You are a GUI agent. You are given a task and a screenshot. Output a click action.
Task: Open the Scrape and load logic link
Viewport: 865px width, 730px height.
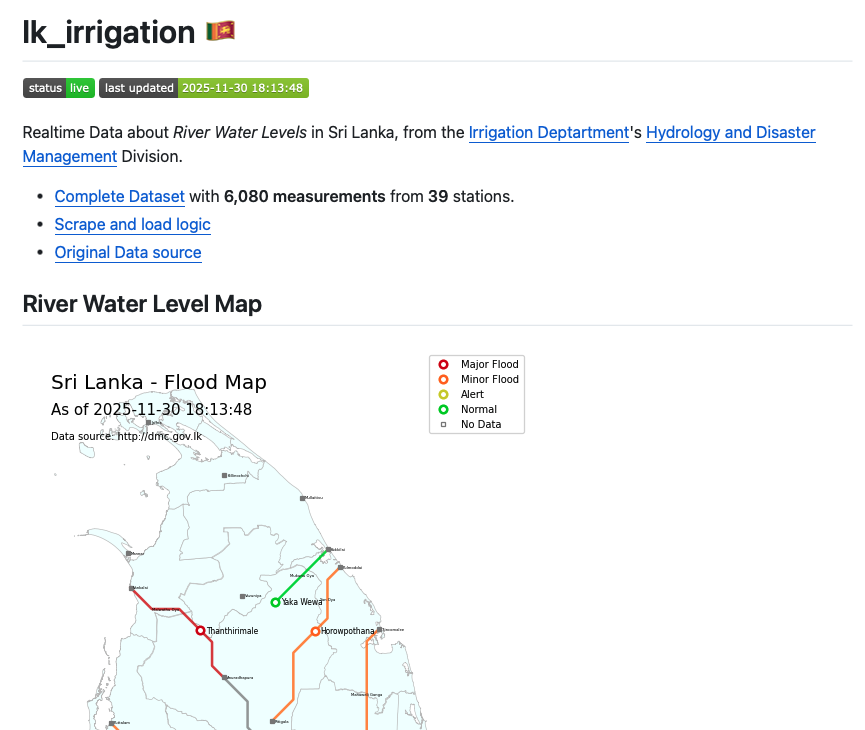132,225
